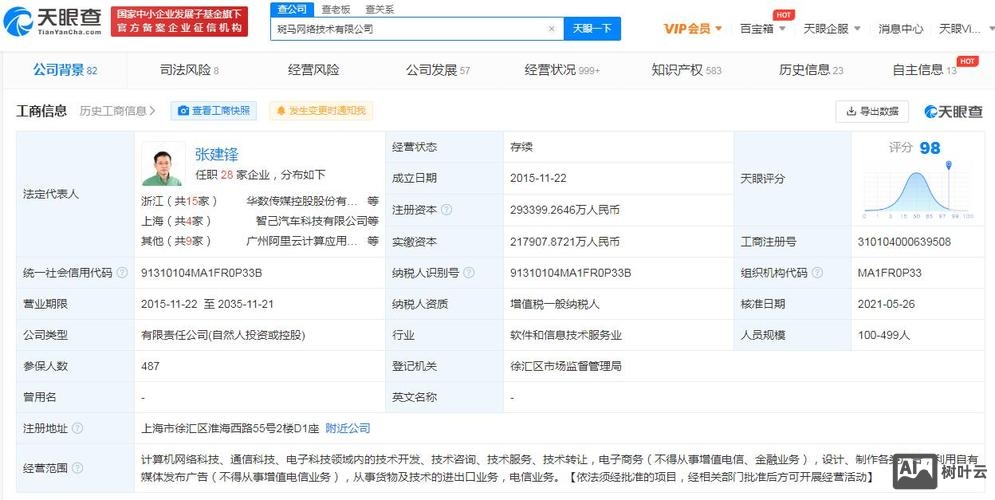Click the 附近公司 link
The height and width of the screenshot is (500, 995).
(348, 428)
